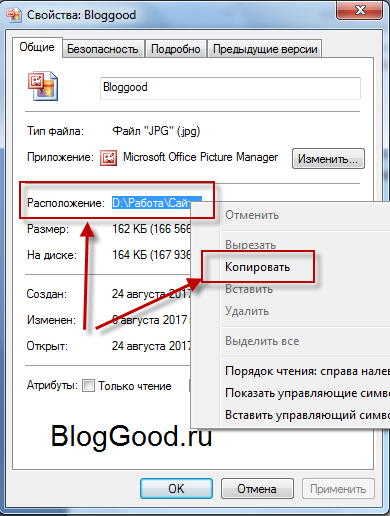
Task: Click the Атрибуты: label
Action: [52, 385]
